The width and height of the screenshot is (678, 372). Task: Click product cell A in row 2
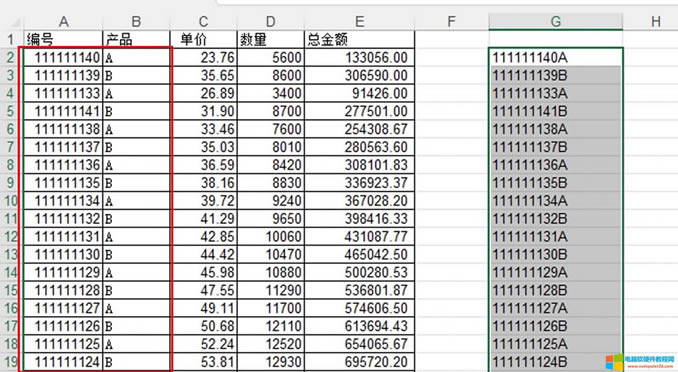[136, 58]
